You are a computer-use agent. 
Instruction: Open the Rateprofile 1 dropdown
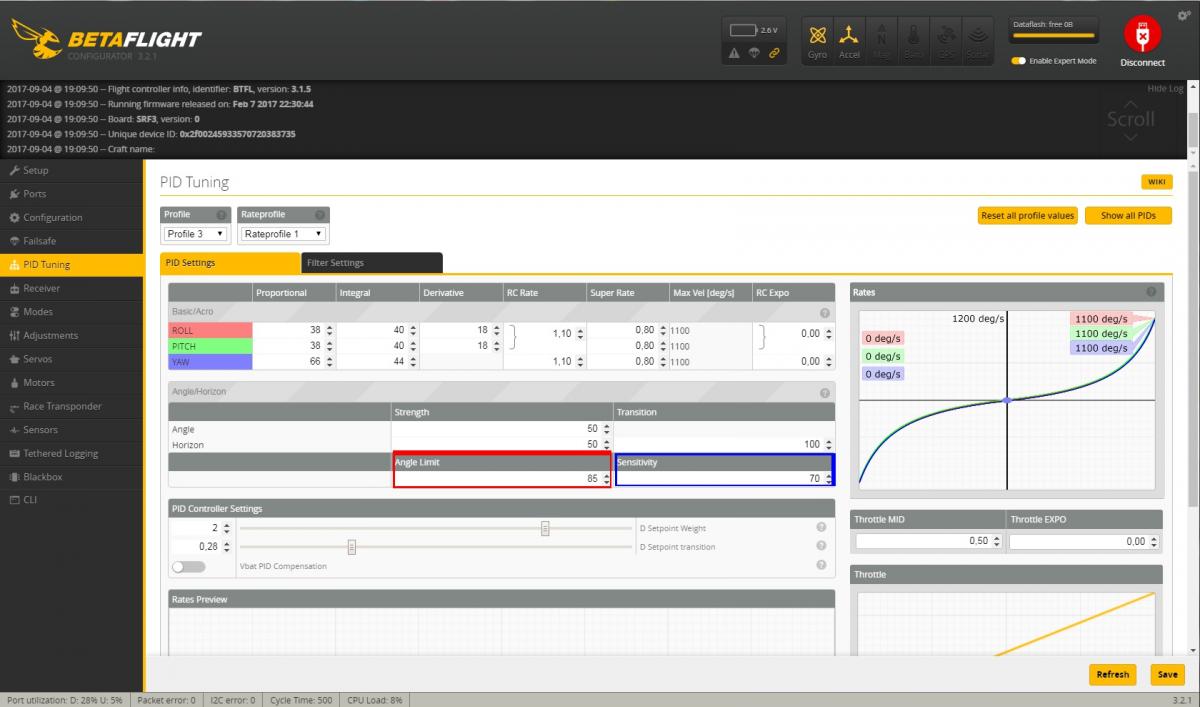(x=284, y=234)
